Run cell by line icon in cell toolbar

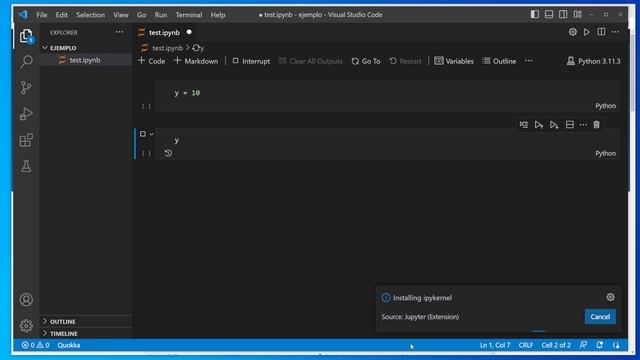click(x=524, y=124)
